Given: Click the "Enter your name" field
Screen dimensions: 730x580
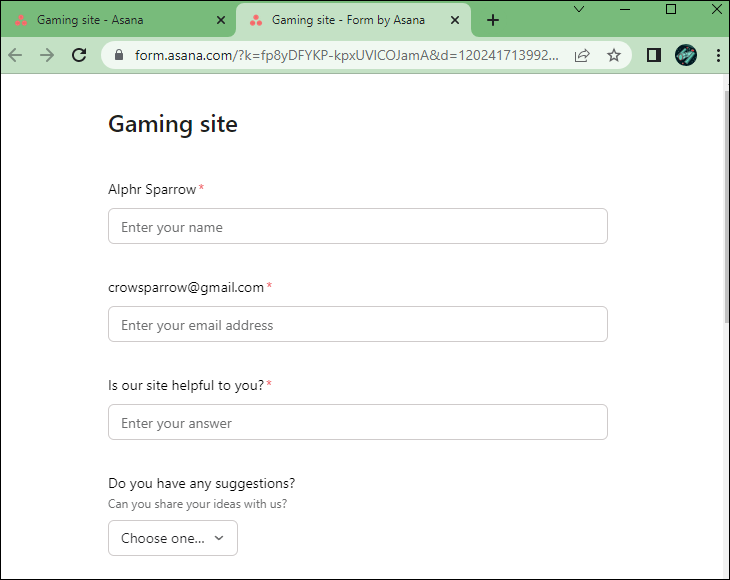Looking at the screenshot, I should point(357,227).
